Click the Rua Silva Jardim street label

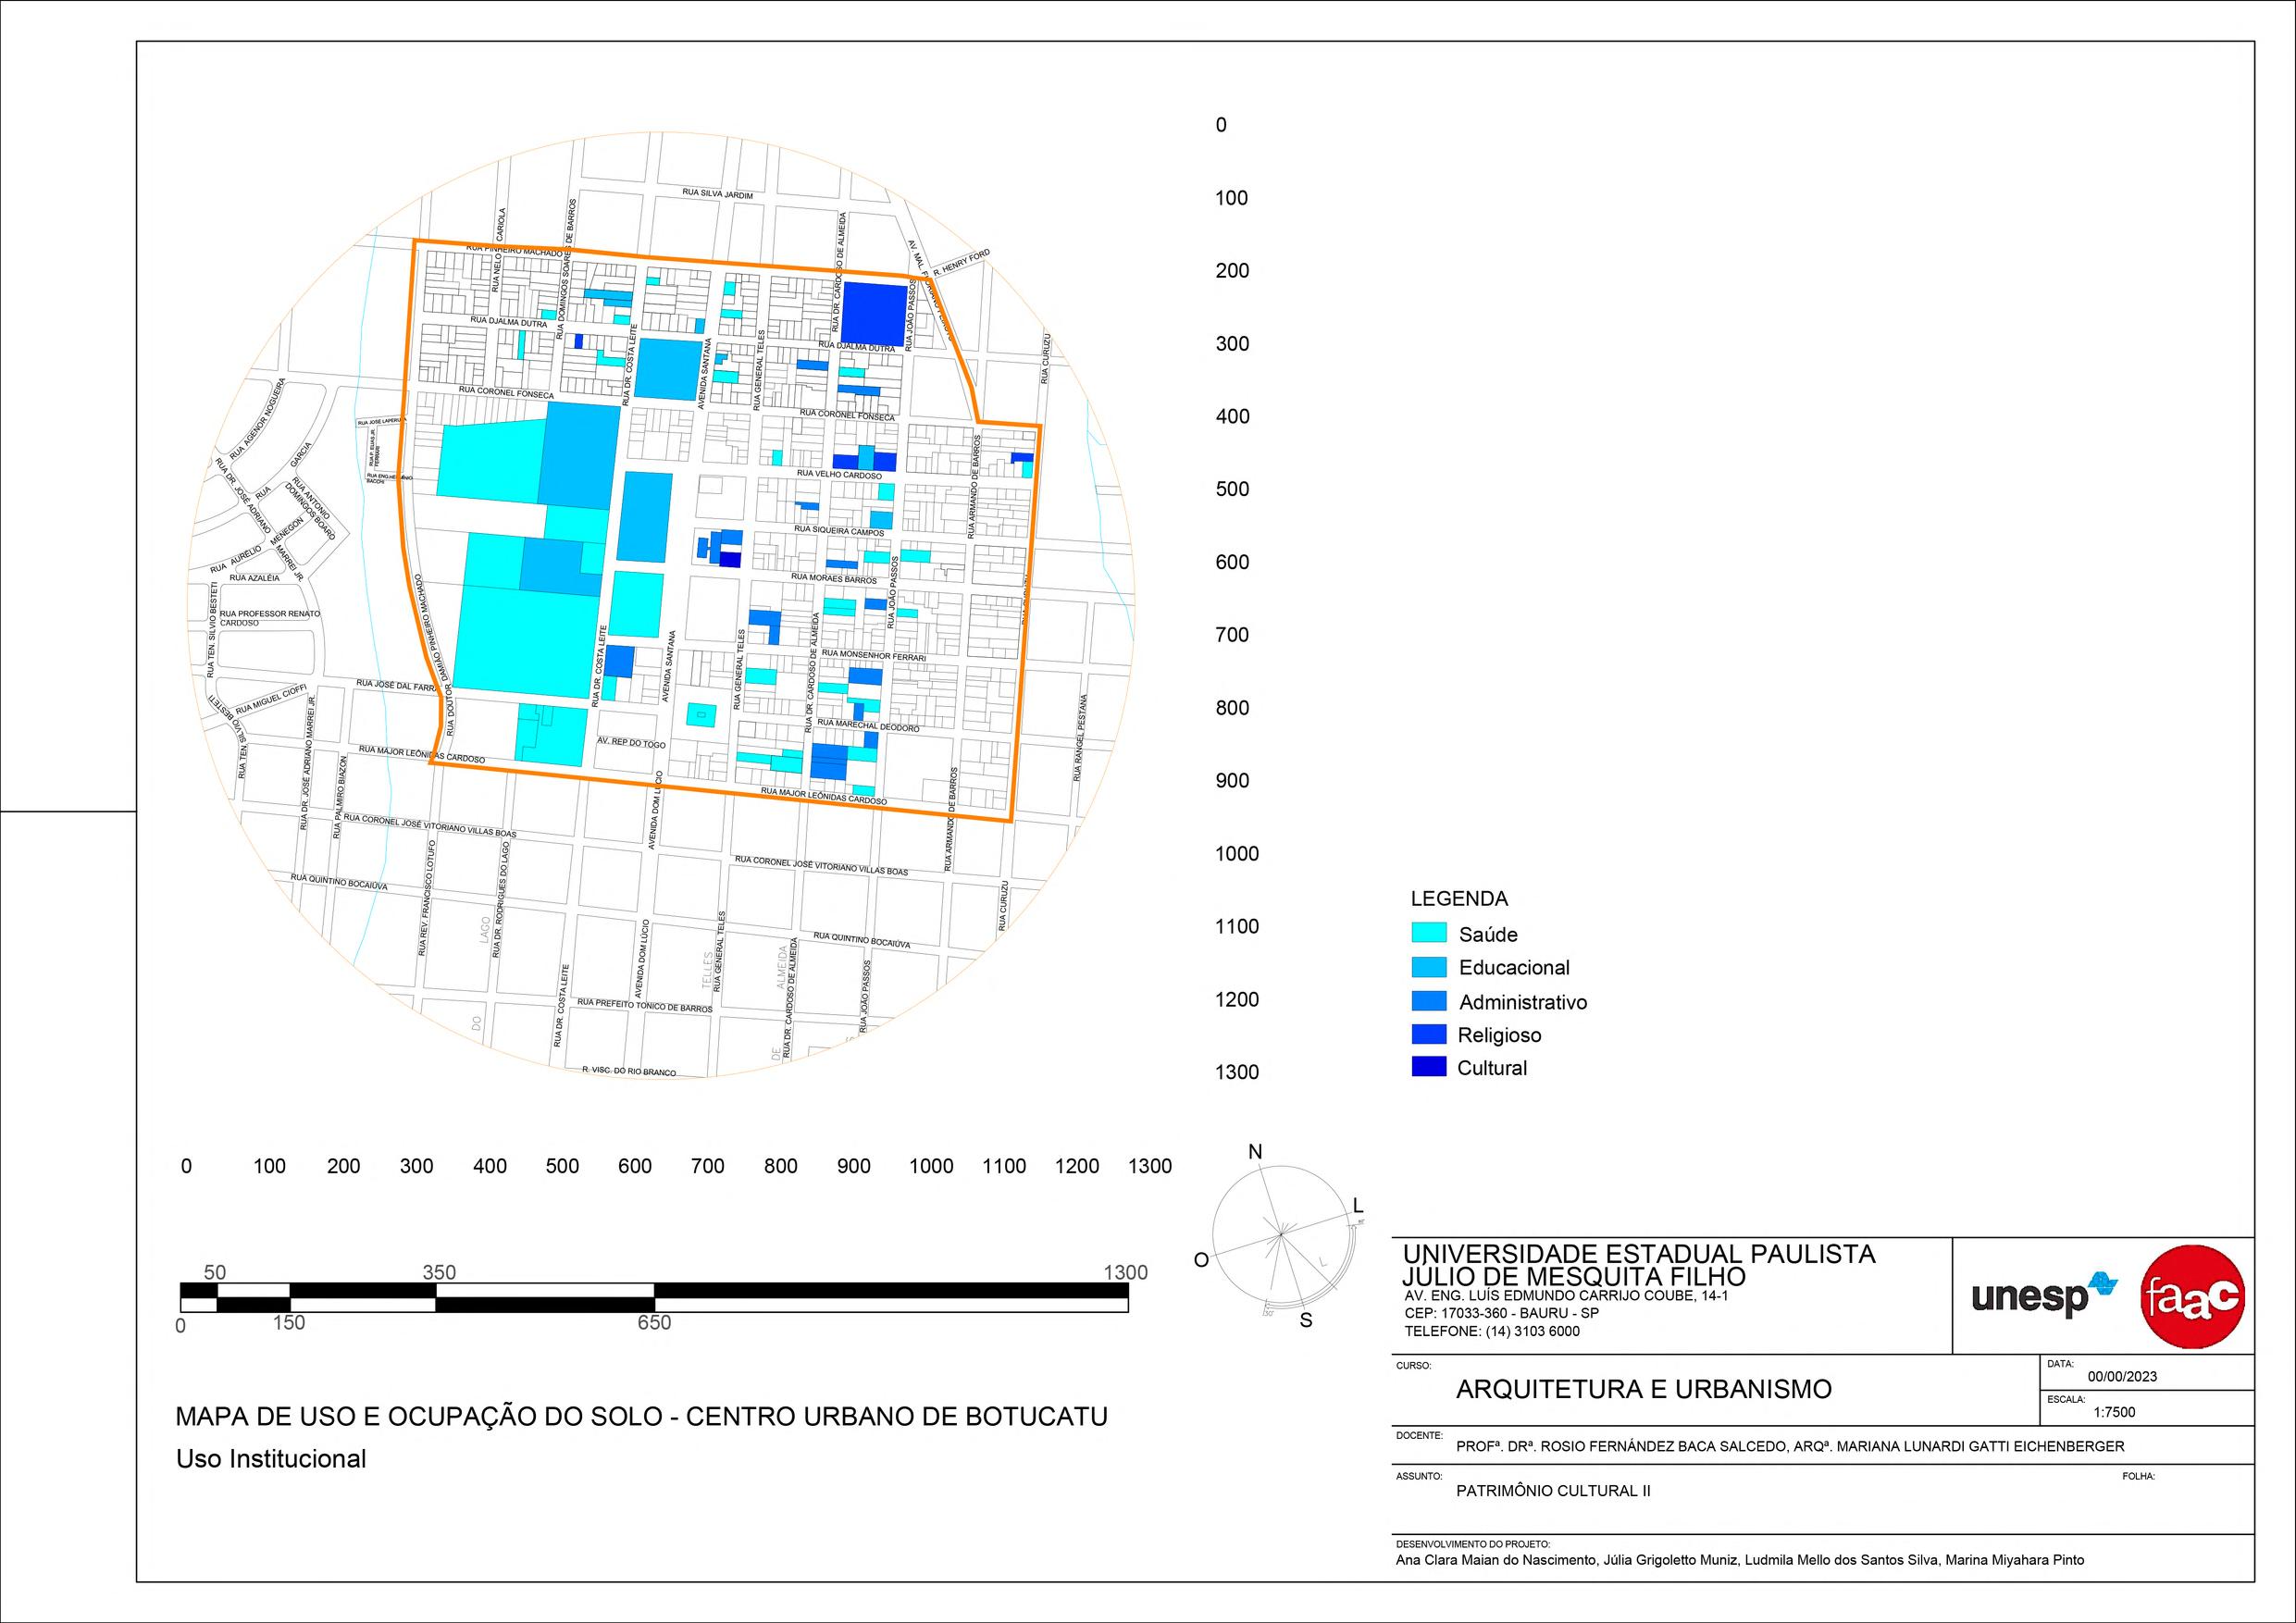coord(717,194)
